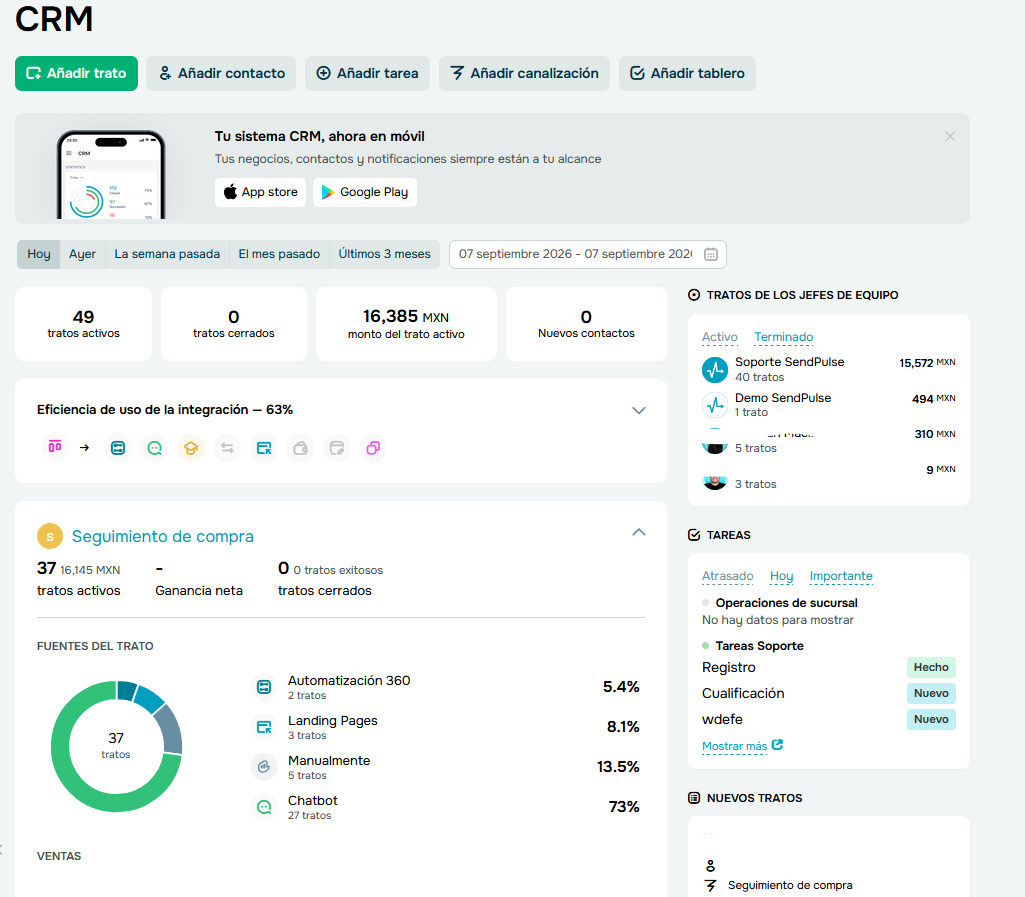
Task: Click the green chatbot integration icon
Action: pyautogui.click(x=154, y=448)
